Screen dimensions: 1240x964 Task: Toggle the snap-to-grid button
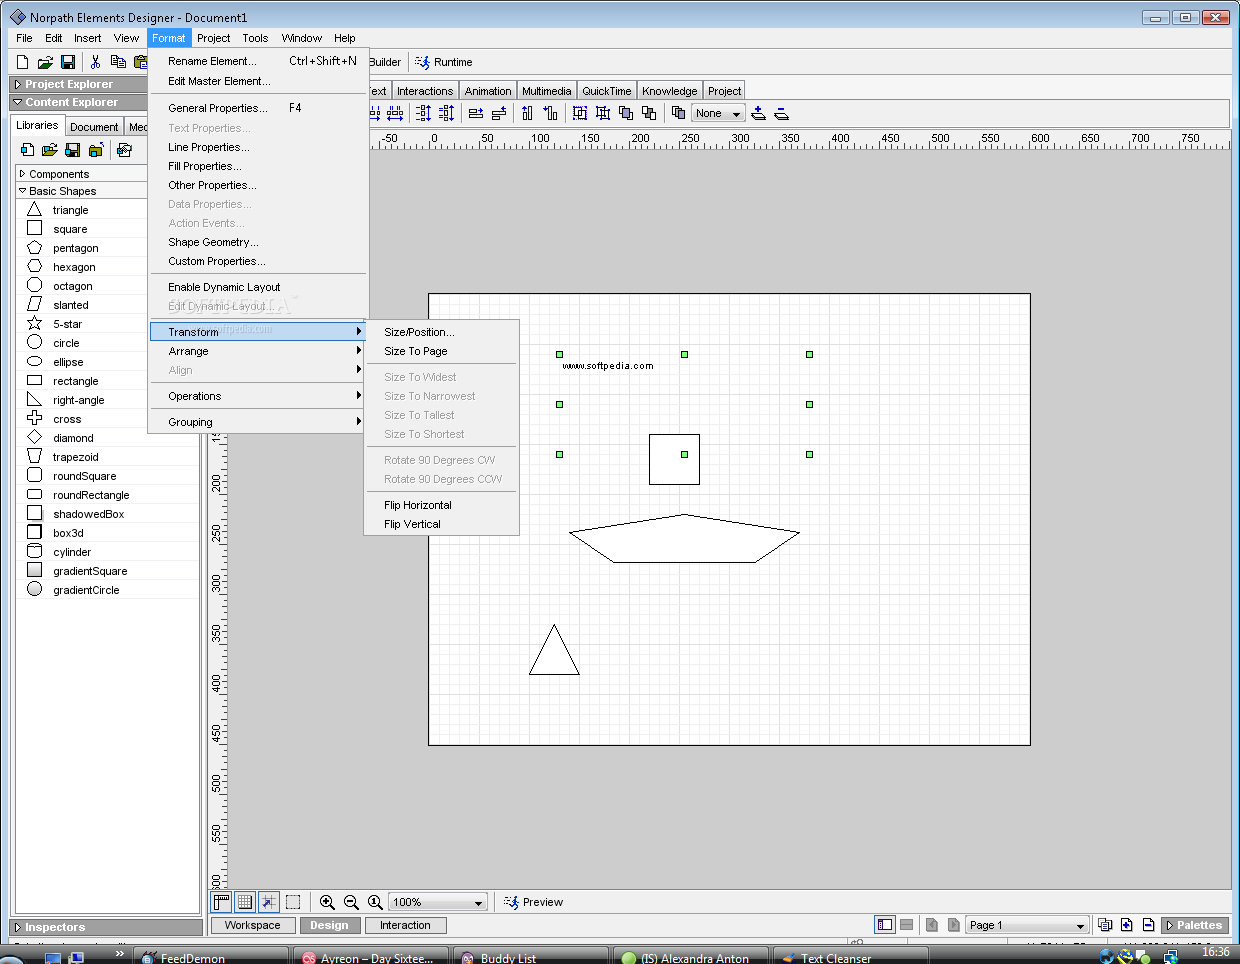tap(269, 902)
